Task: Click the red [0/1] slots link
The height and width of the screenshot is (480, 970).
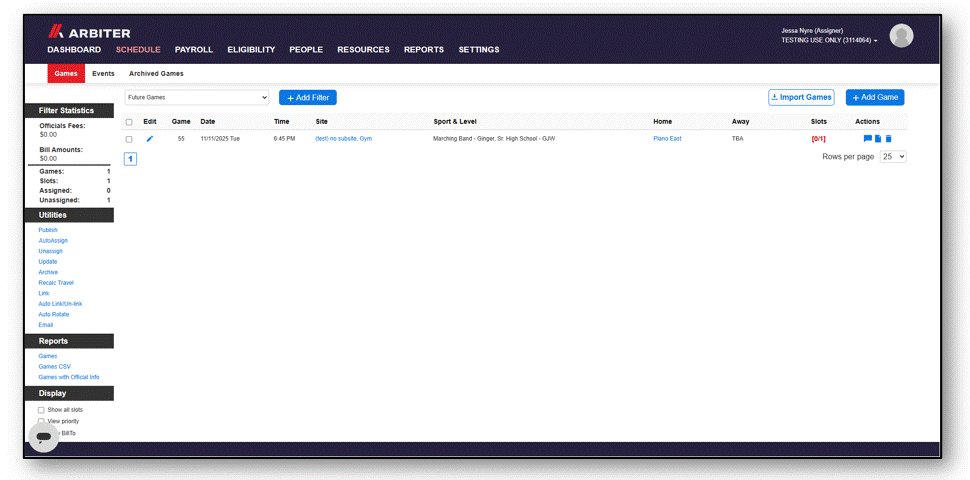Action: (x=818, y=139)
